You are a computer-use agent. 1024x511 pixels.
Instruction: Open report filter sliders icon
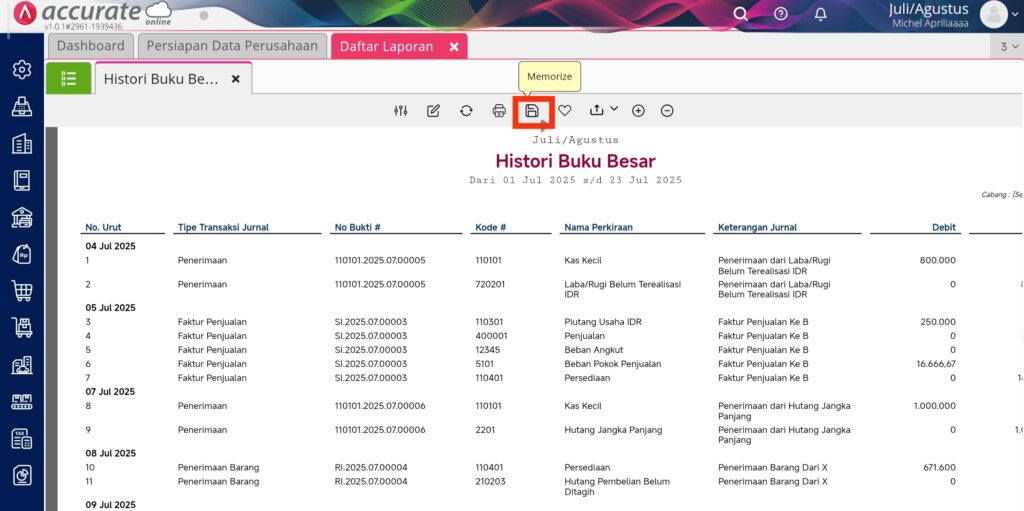[401, 111]
